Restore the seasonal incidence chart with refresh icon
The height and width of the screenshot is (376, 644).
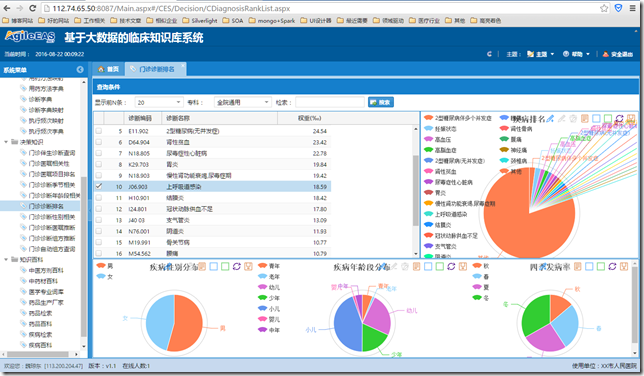[x=612, y=267]
